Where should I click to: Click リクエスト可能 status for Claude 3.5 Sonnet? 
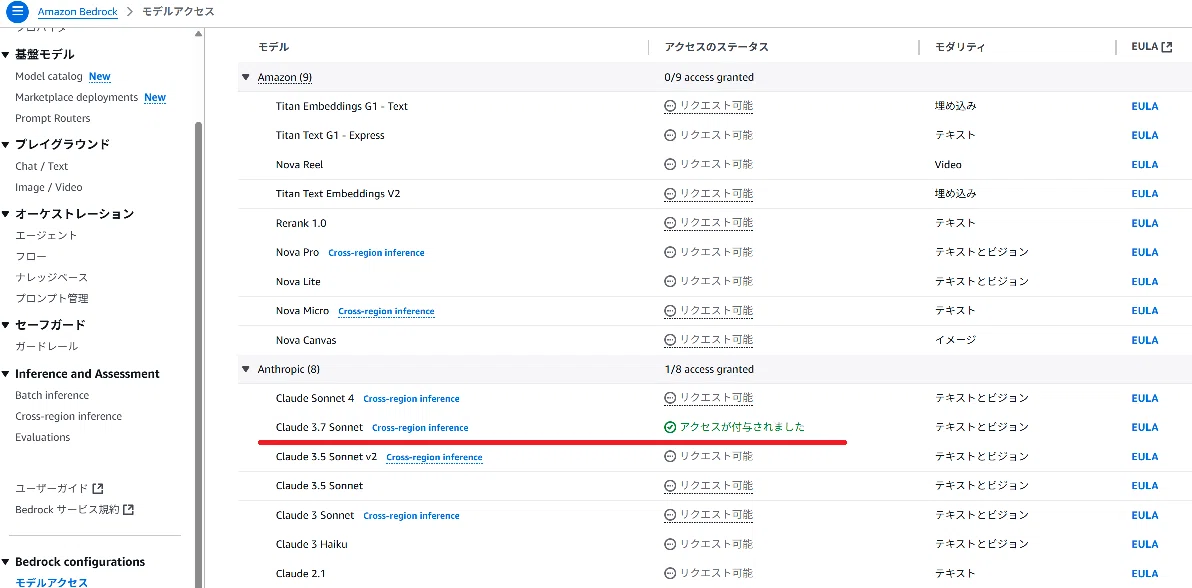pyautogui.click(x=716, y=486)
